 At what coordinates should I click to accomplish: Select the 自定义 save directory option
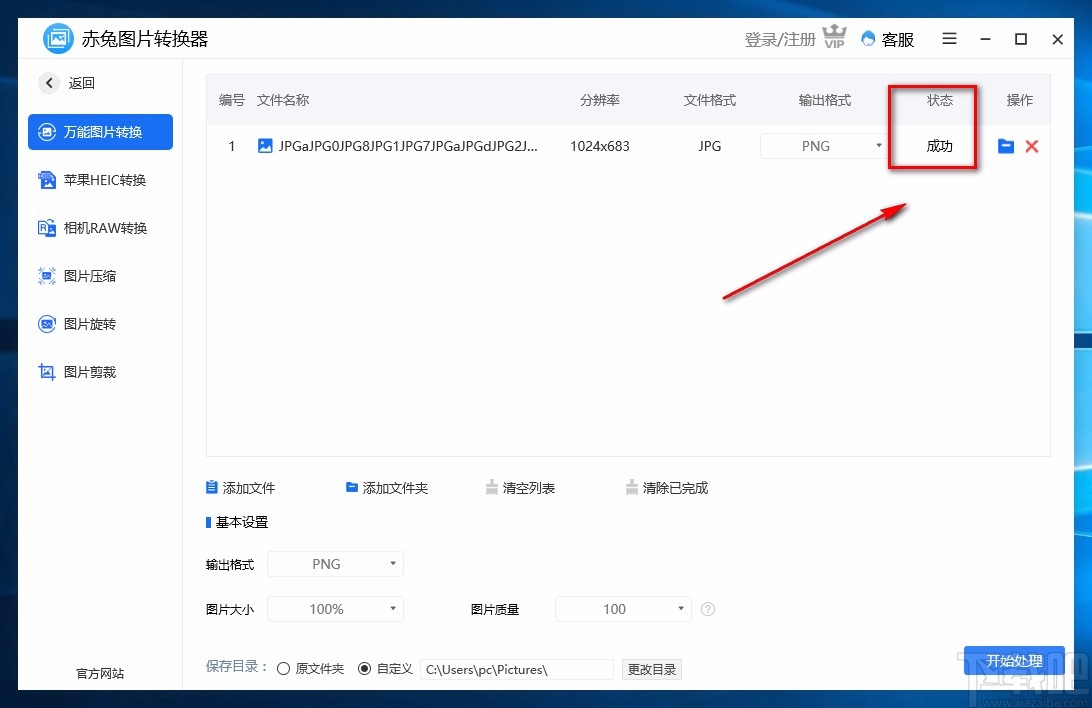pos(367,668)
